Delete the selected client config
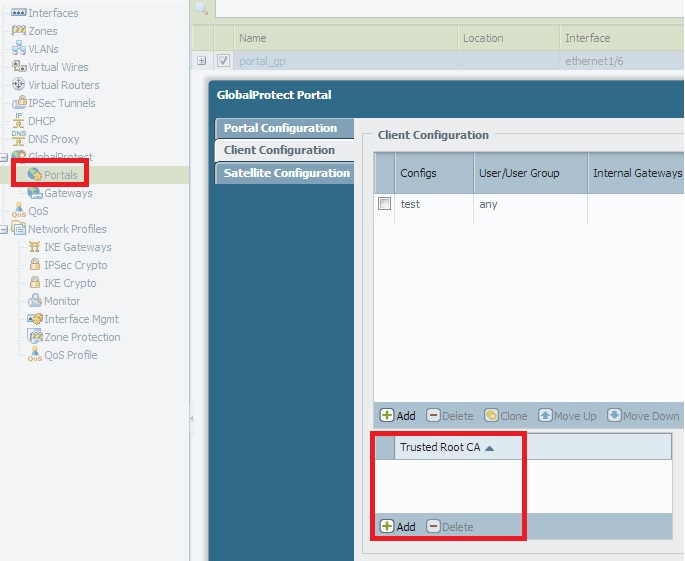The height and width of the screenshot is (561, 685). [450, 416]
